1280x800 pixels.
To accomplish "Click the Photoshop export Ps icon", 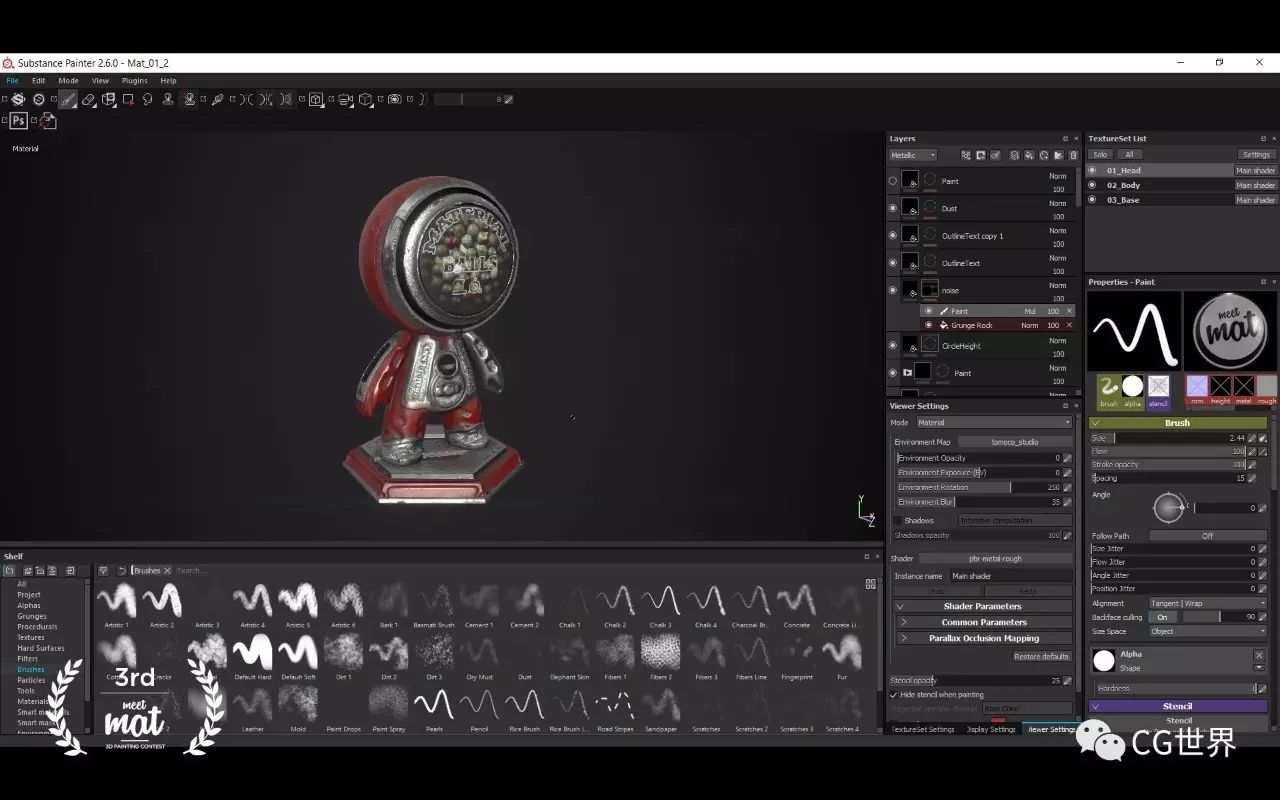I will coord(18,121).
